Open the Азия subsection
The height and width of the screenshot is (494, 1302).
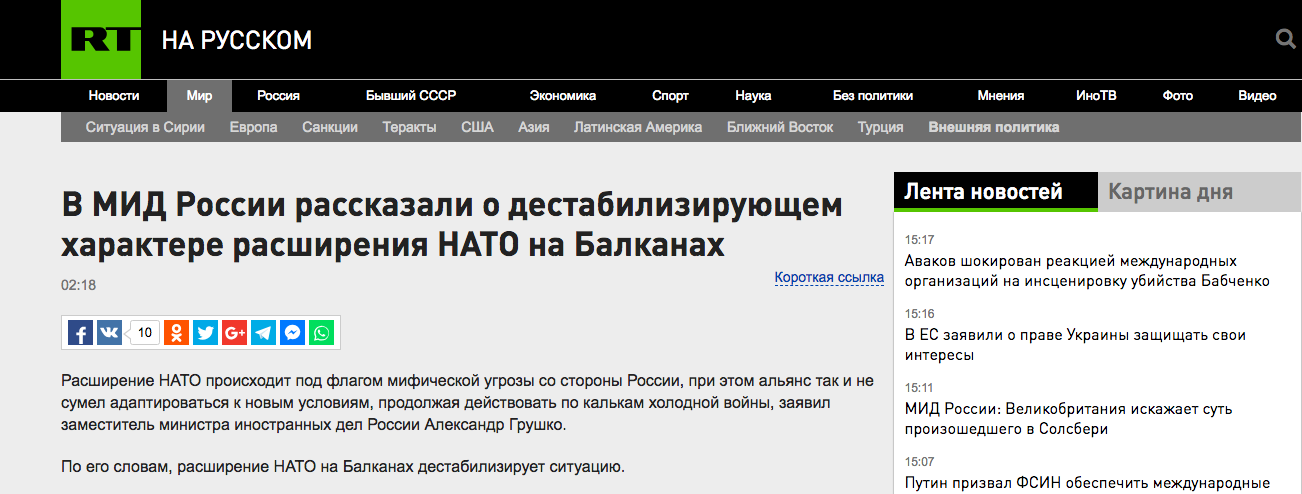pos(534,127)
